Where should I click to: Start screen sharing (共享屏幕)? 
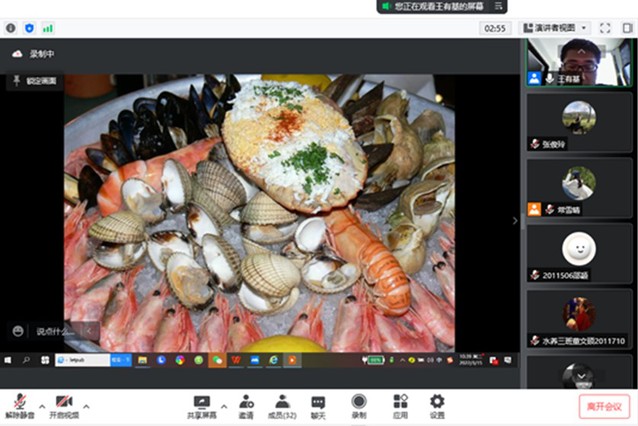click(202, 404)
